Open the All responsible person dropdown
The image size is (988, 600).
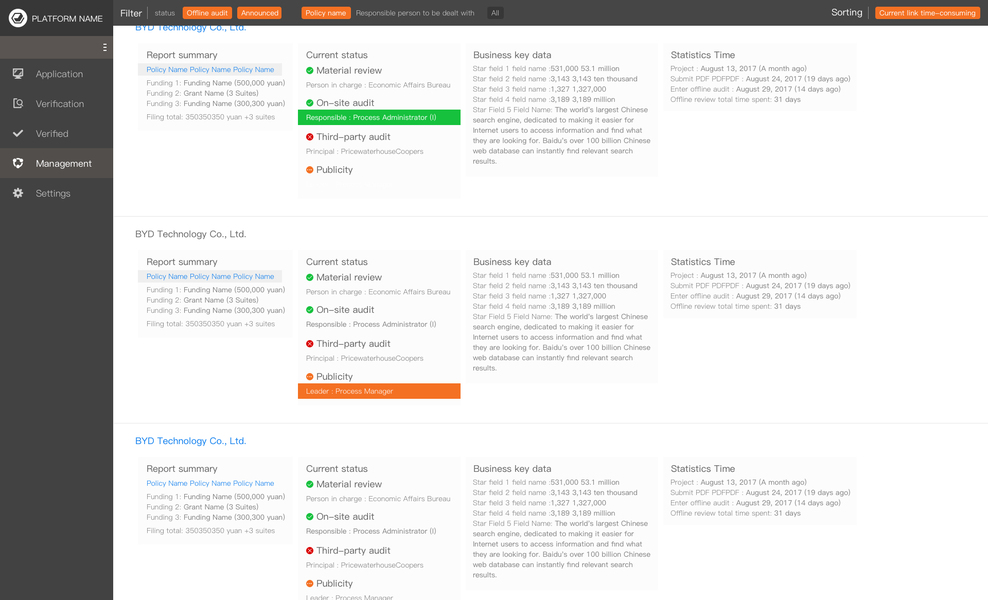coord(495,13)
